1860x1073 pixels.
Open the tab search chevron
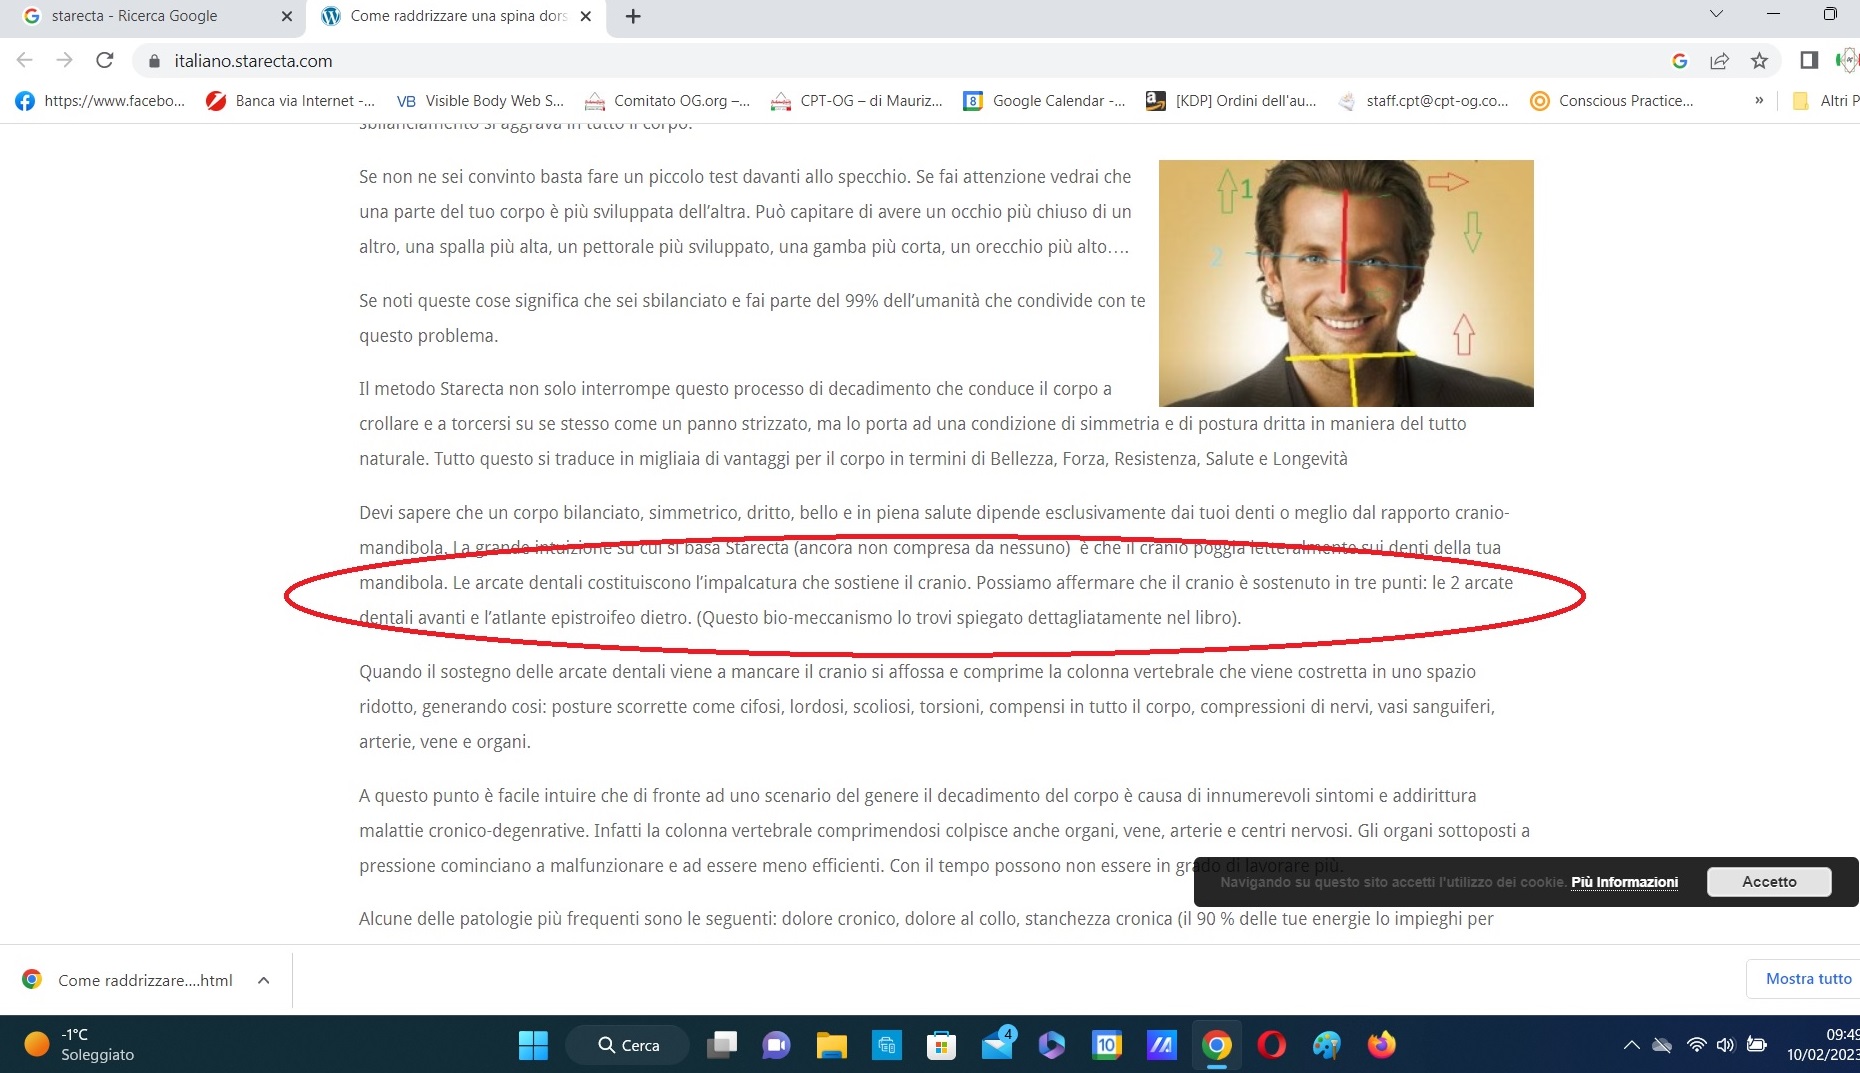point(1716,14)
